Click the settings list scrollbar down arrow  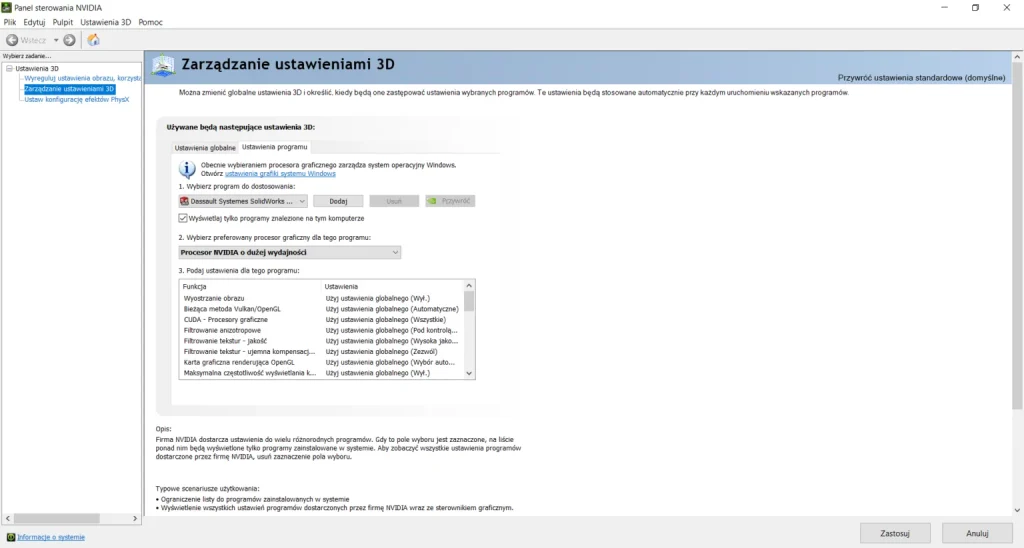[x=469, y=373]
